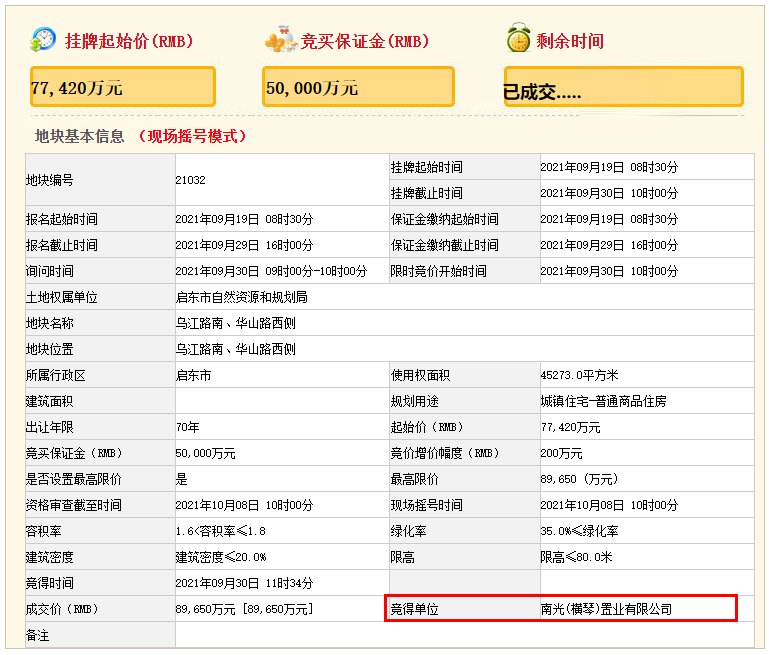769x655 pixels.
Task: Select the 限时竞价开始时间 date value
Action: 609,271
